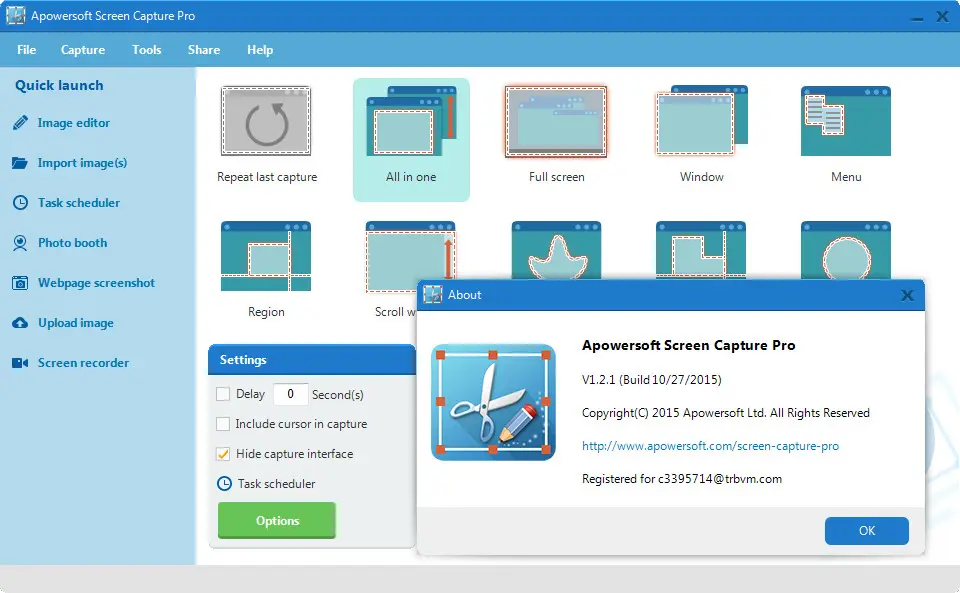The image size is (960, 593).
Task: Open the File menu
Action: (x=26, y=50)
